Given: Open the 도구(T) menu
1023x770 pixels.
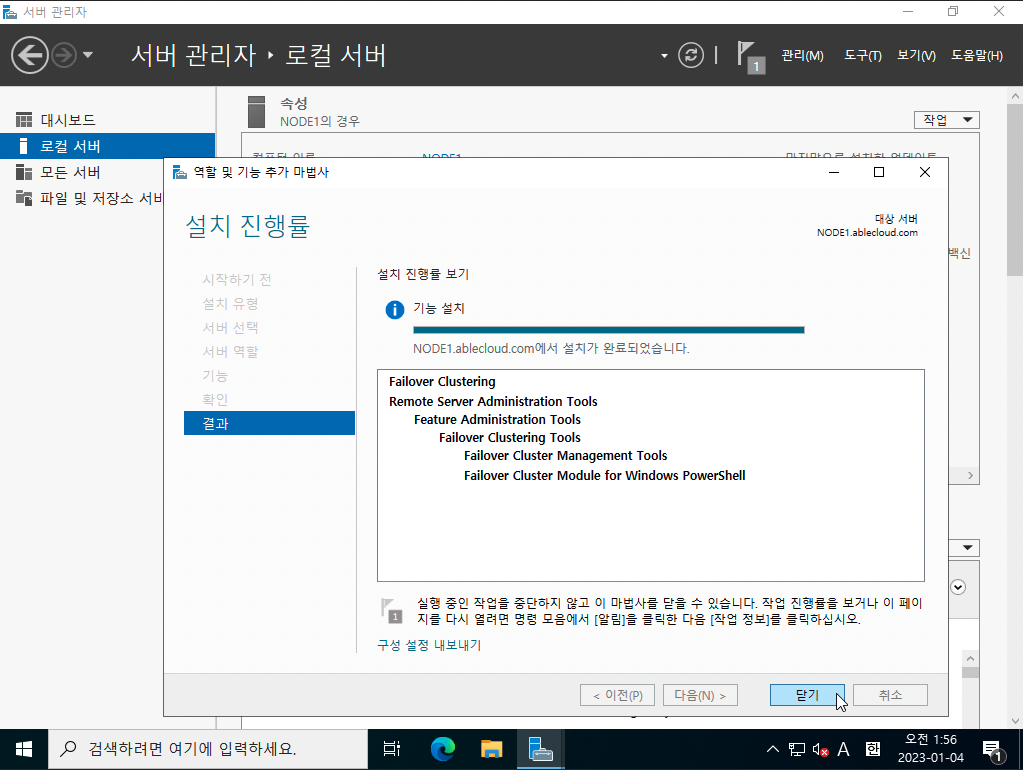Looking at the screenshot, I should (x=863, y=55).
